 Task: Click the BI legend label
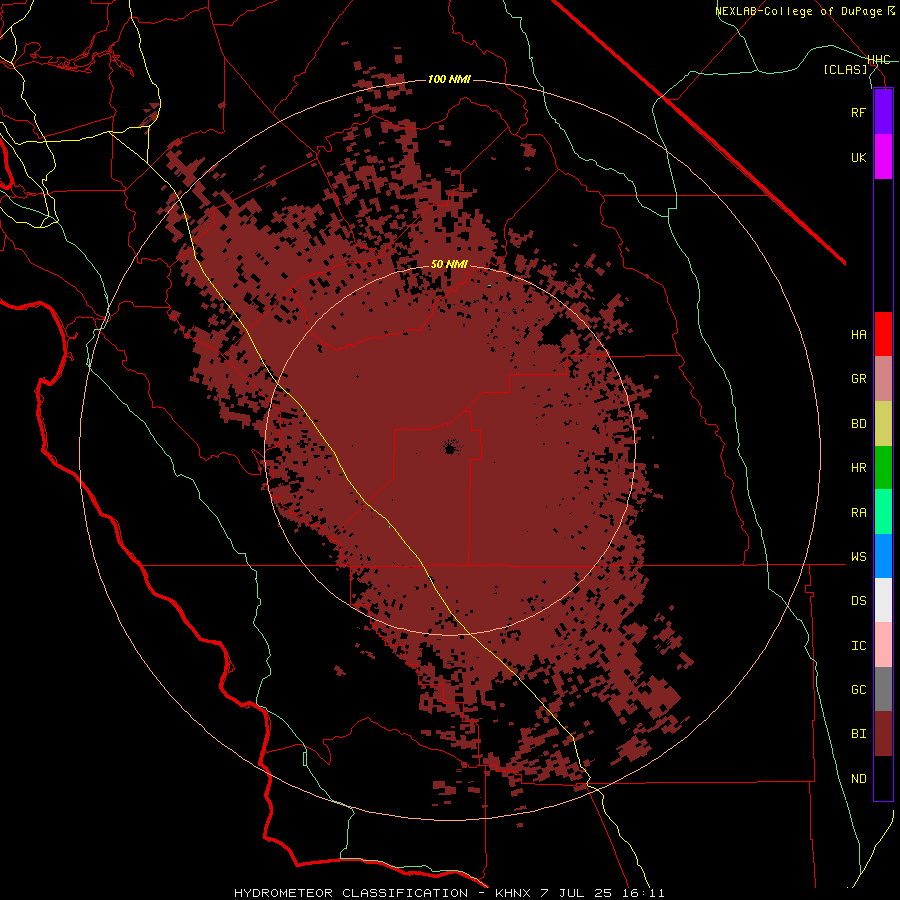click(x=859, y=734)
